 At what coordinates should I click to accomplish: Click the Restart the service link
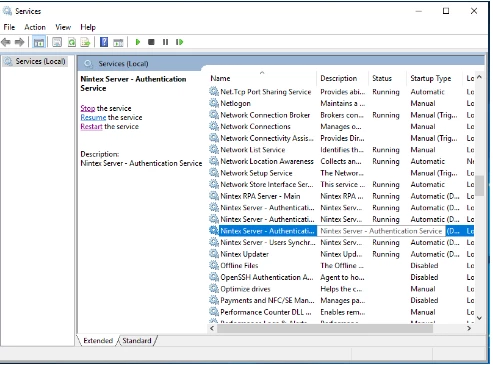91,126
